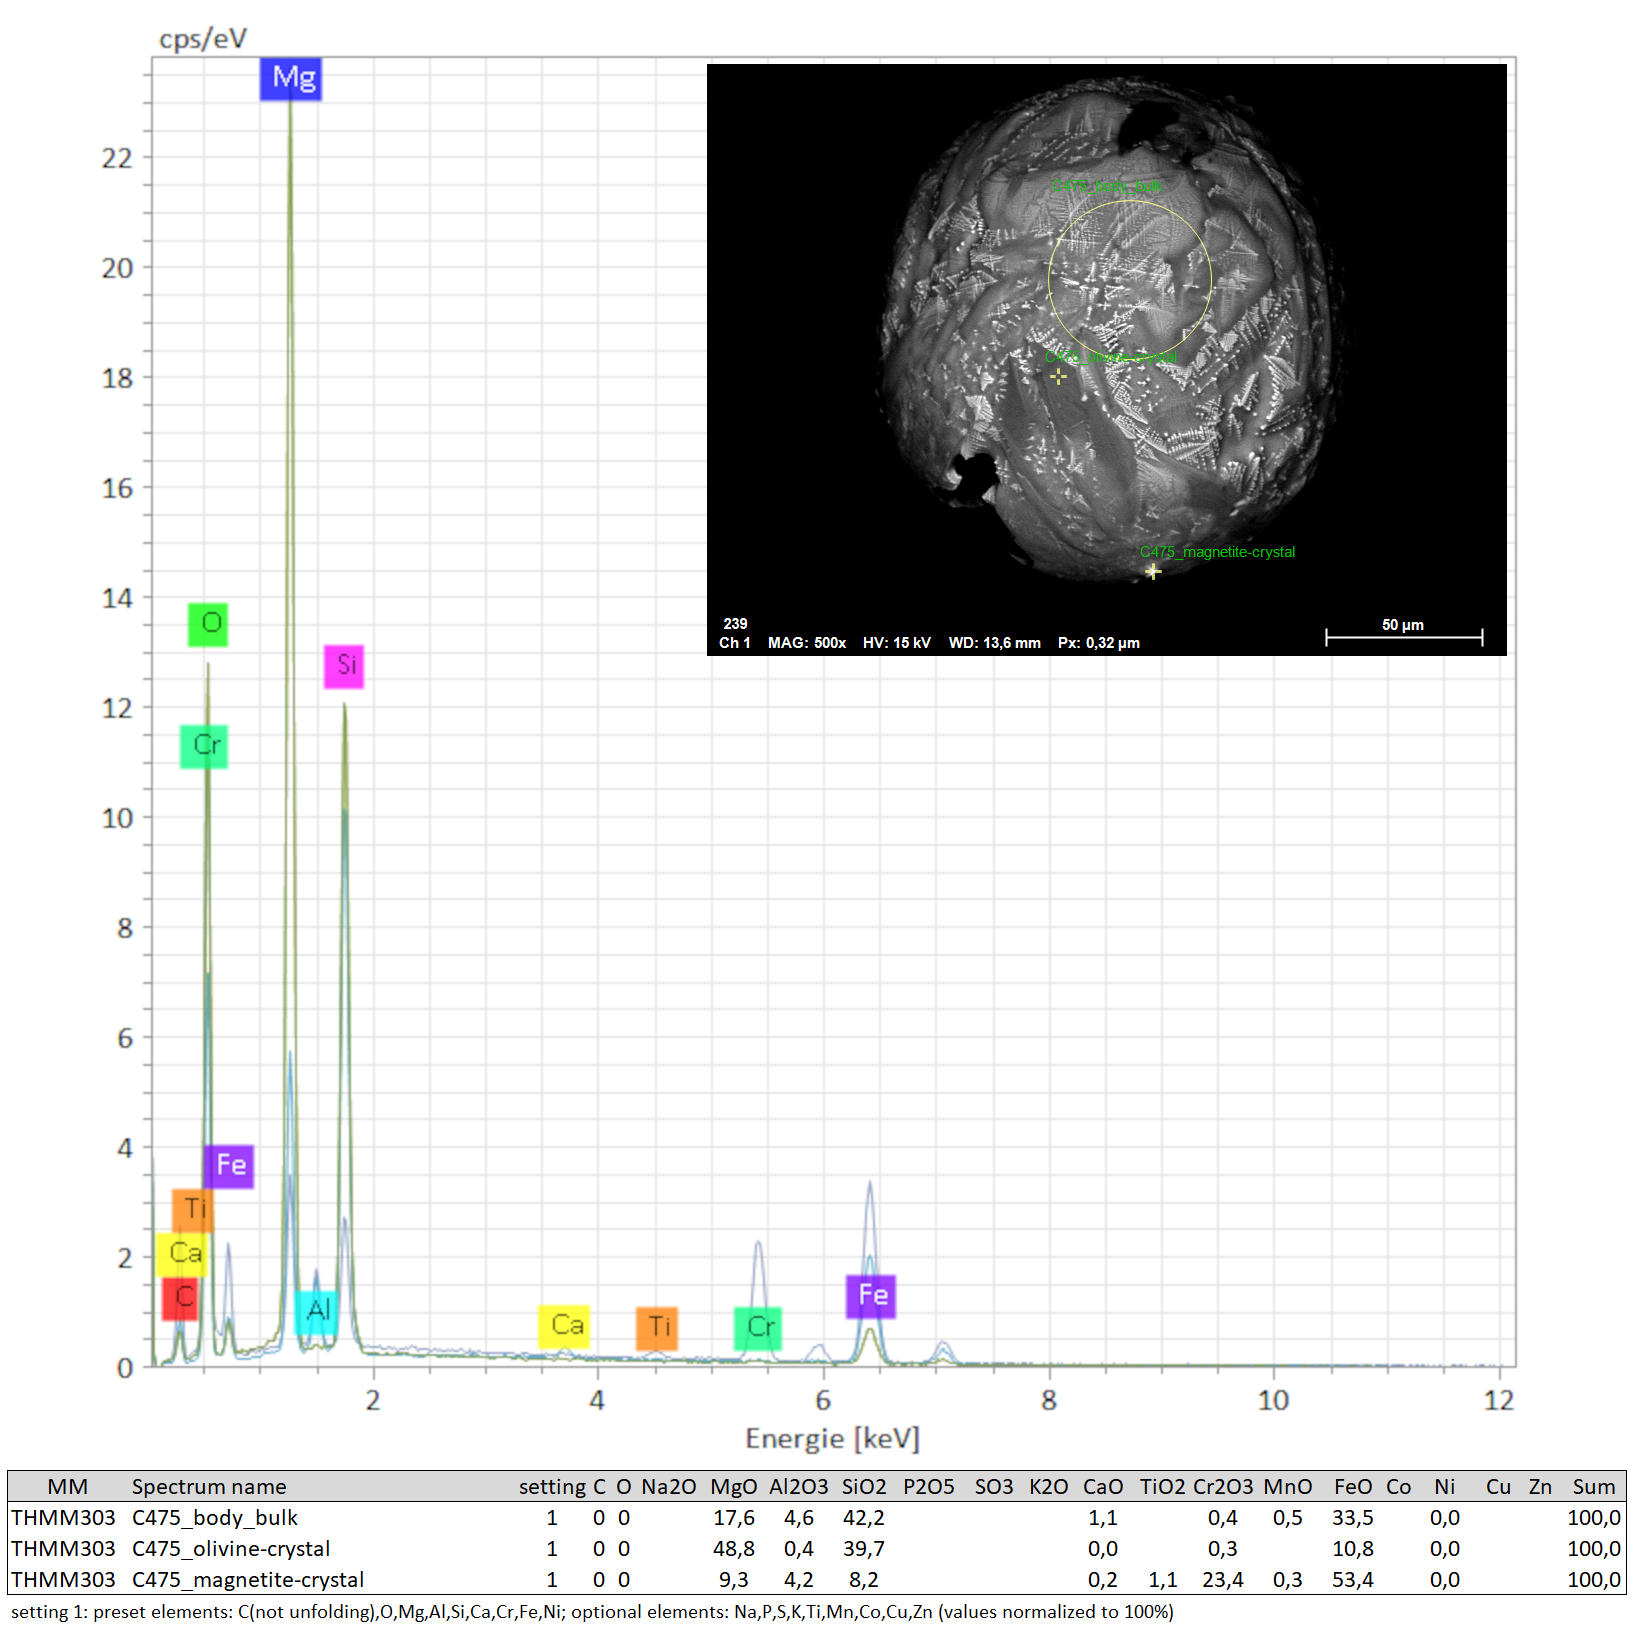Viewport: 1640px width, 1636px height.
Task: Click the C475_magnetite-crystal table row name
Action: tap(247, 1580)
